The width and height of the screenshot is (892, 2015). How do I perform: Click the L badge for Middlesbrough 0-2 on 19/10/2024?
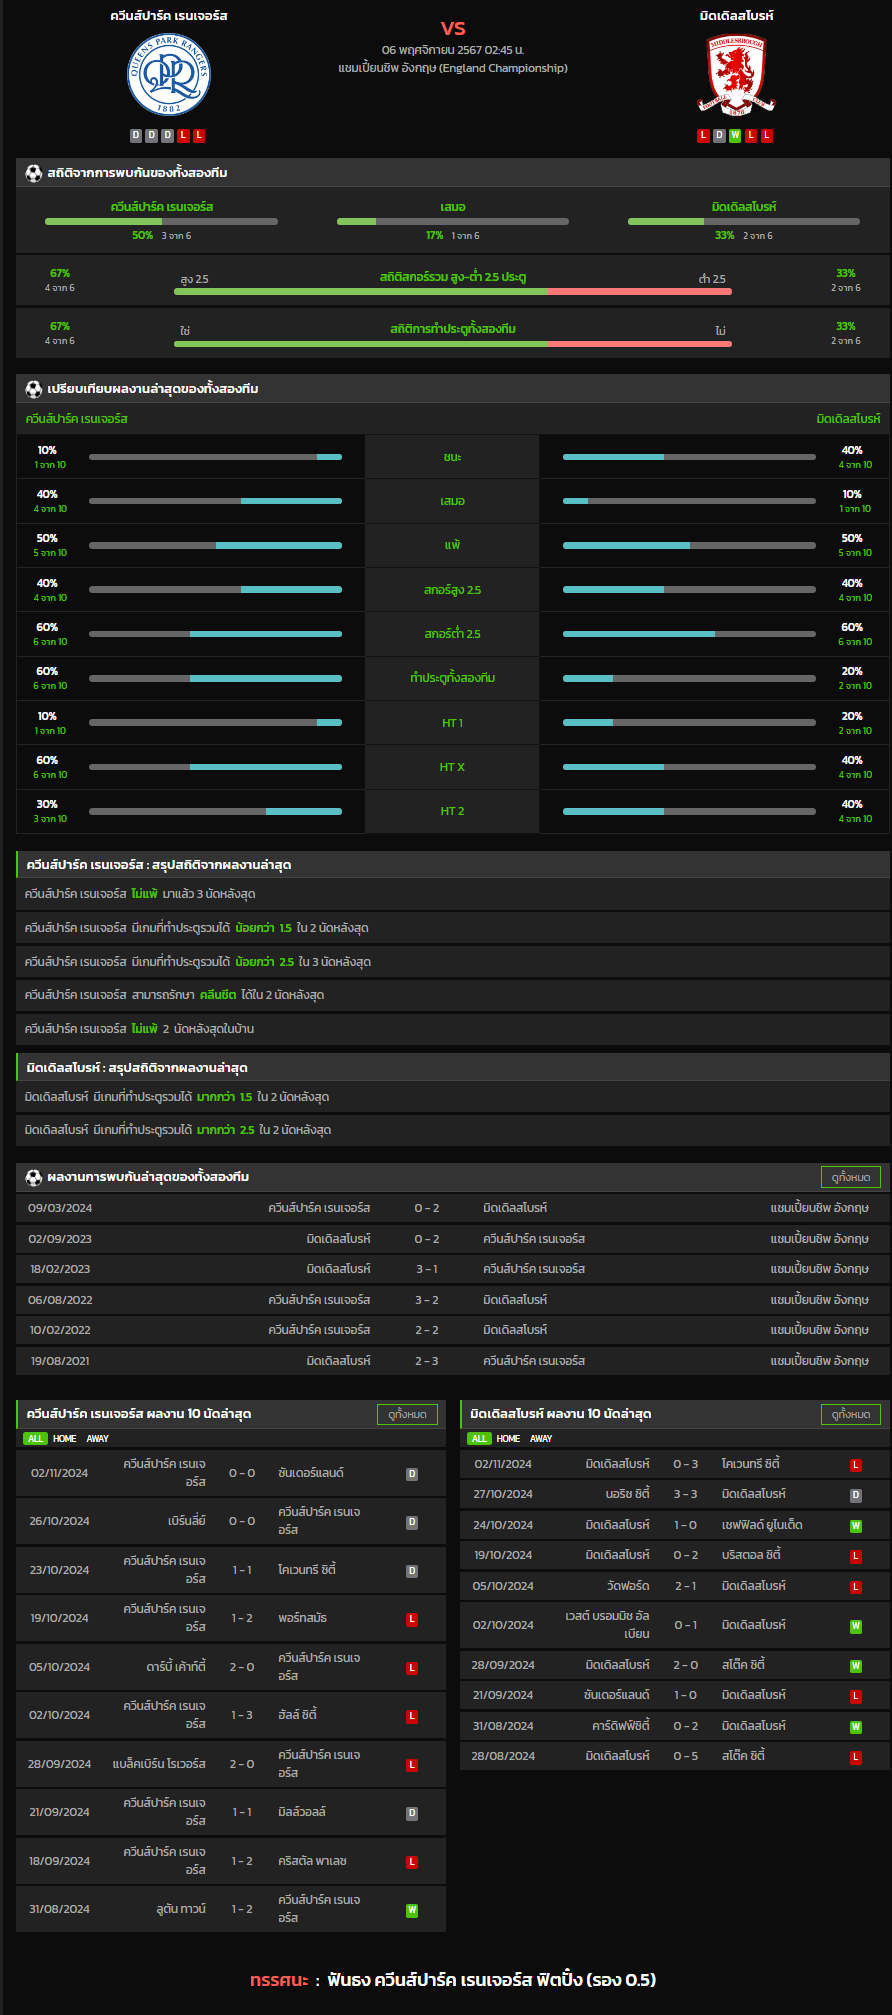pyautogui.click(x=856, y=1556)
